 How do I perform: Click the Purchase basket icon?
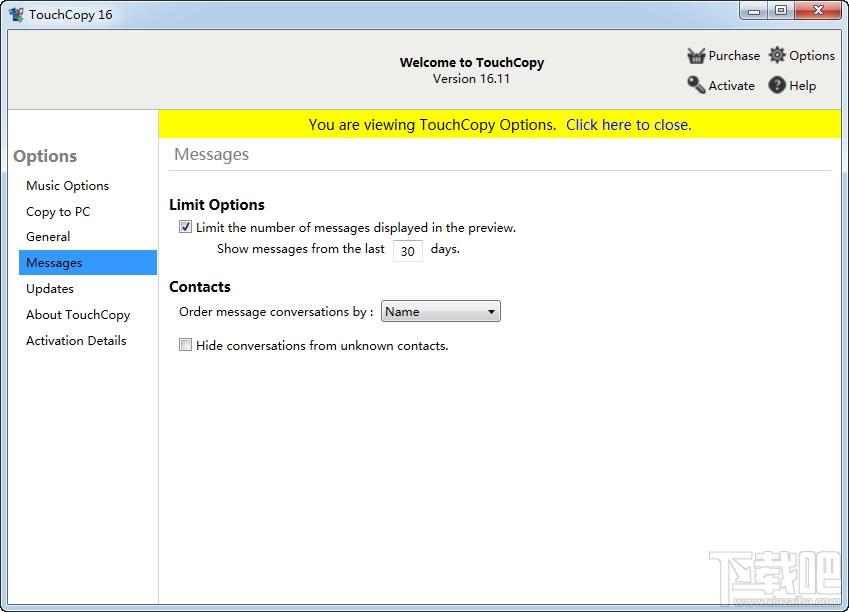pos(696,56)
